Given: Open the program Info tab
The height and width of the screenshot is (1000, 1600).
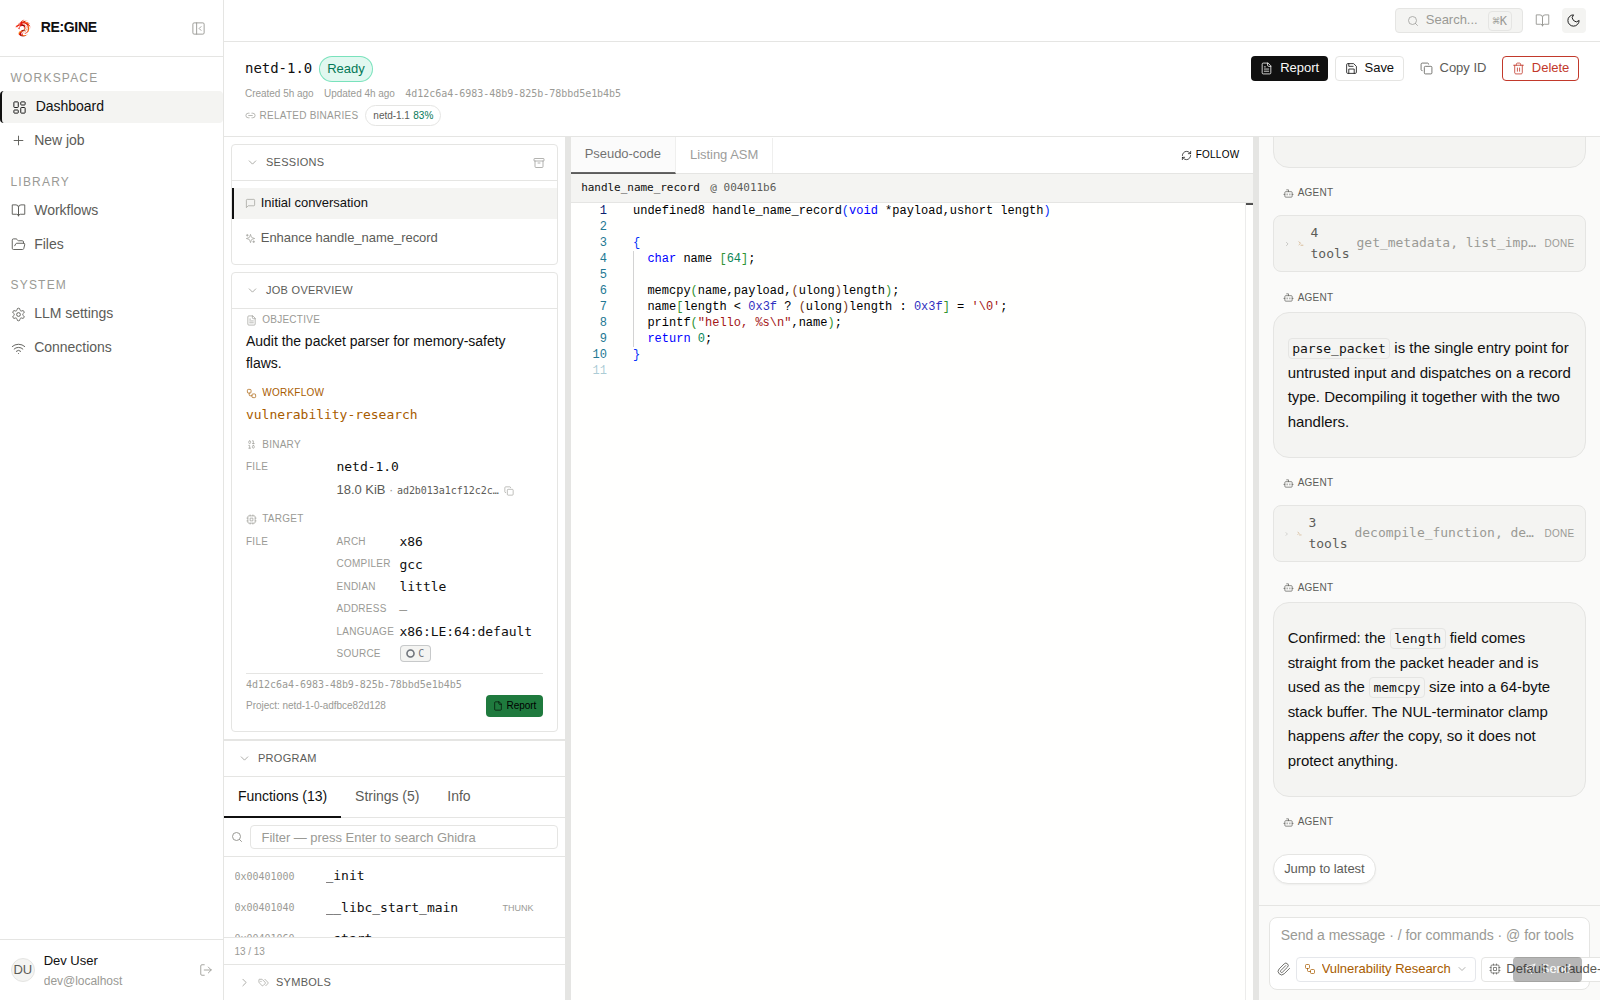Looking at the screenshot, I should [459, 796].
